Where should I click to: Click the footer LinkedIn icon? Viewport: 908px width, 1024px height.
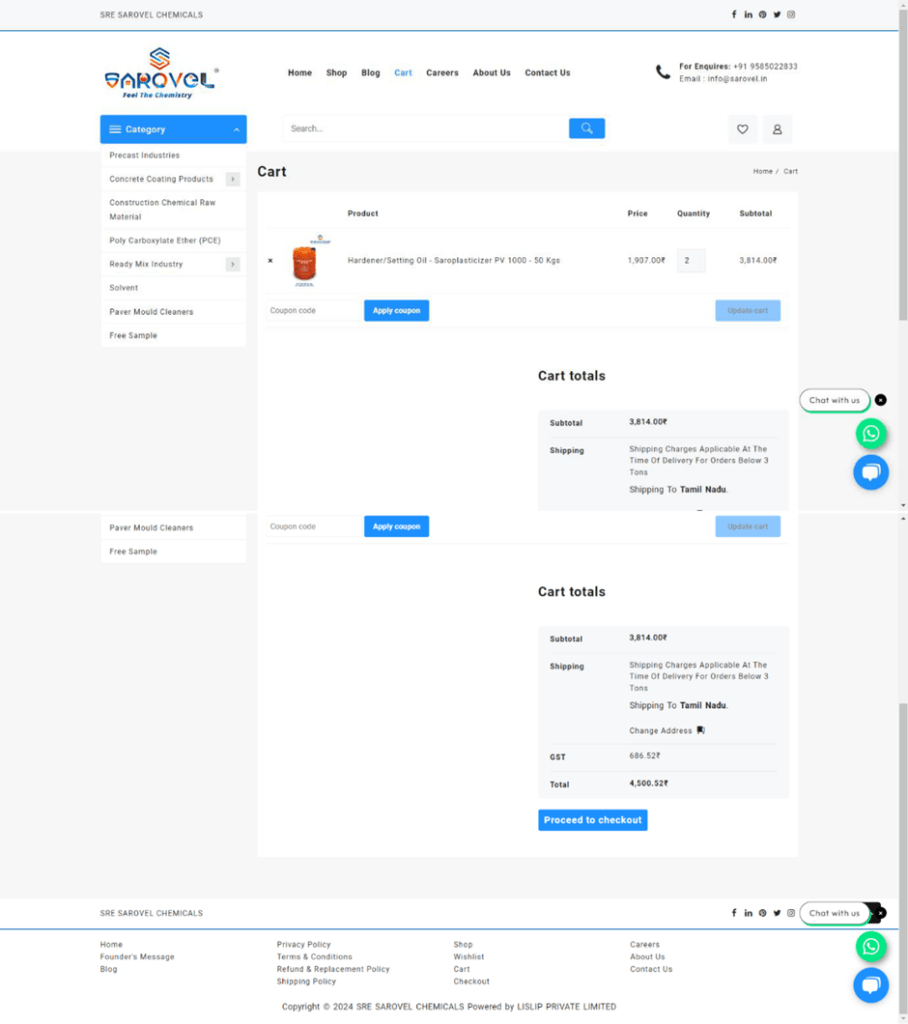(748, 913)
